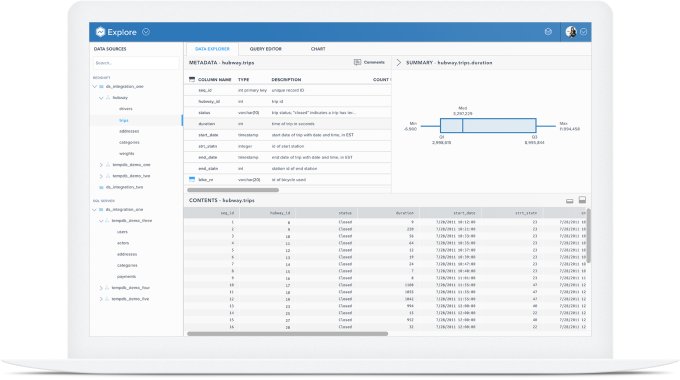Image resolution: width=680 pixels, height=380 pixels.
Task: Expand the Summary panel chevron
Action: [399, 63]
